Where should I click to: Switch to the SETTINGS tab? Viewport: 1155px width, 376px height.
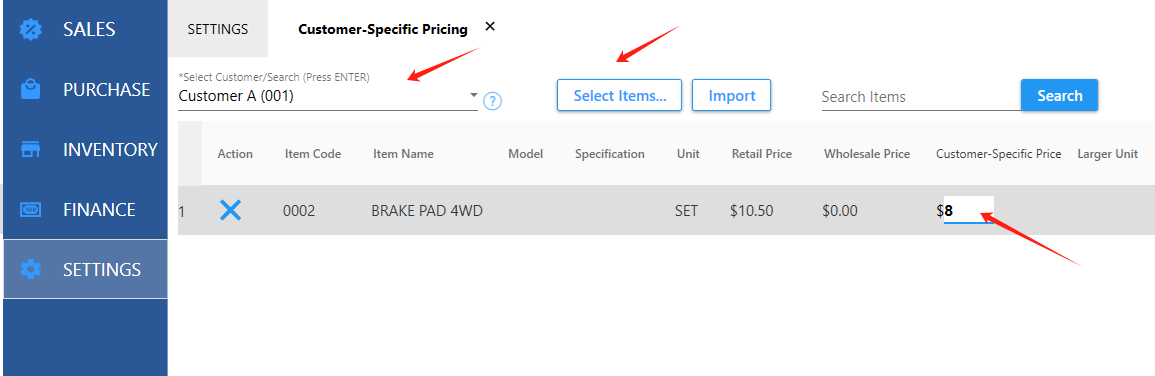click(217, 29)
